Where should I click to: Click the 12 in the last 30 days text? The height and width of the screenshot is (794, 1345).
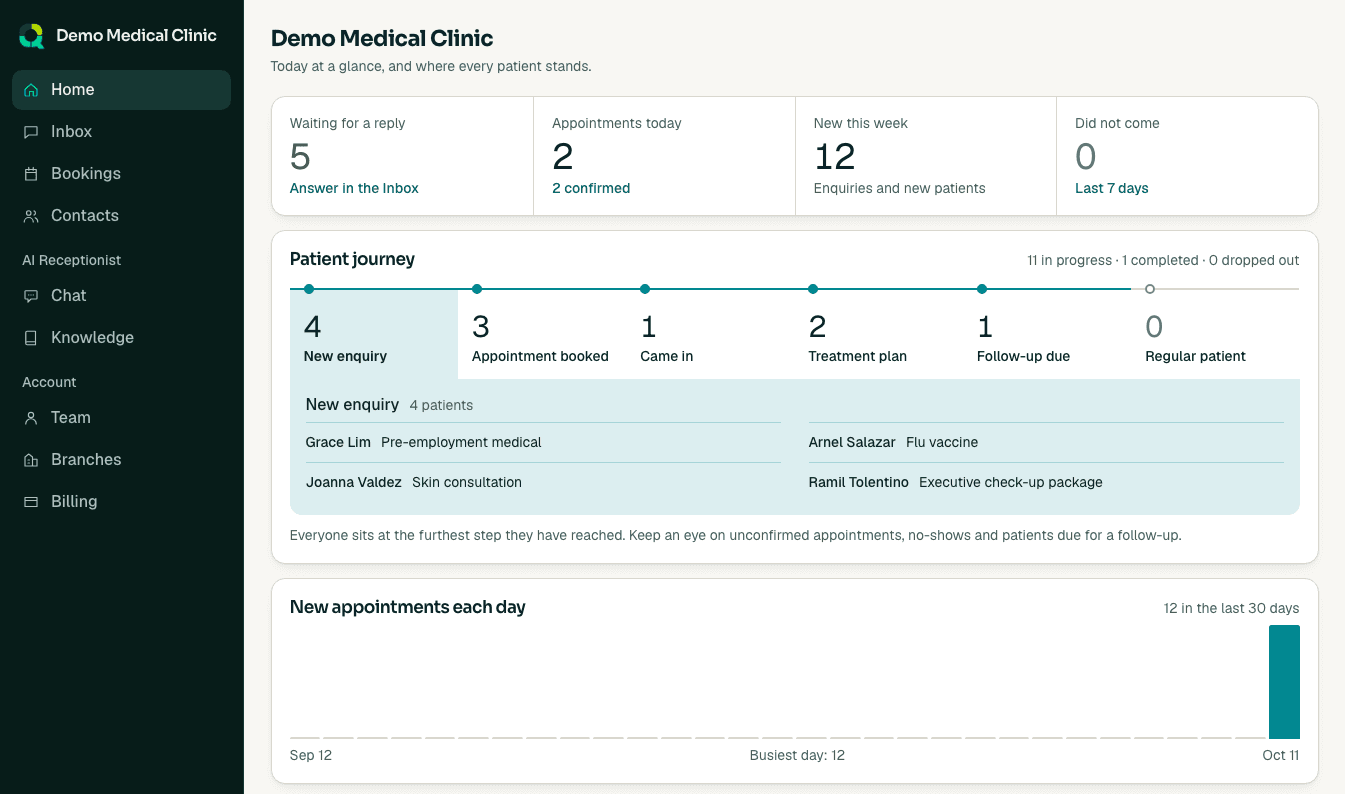pyautogui.click(x=1231, y=608)
